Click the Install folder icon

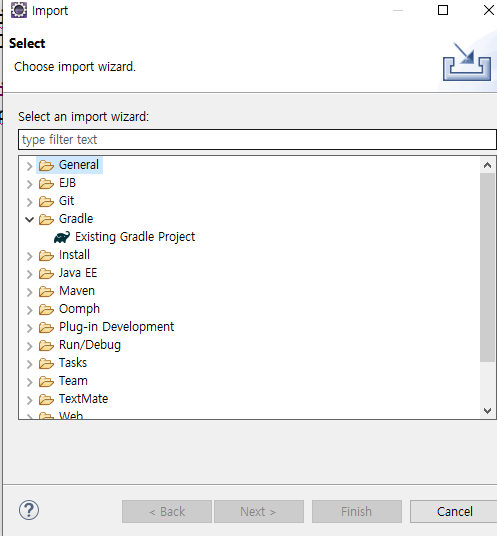click(46, 255)
